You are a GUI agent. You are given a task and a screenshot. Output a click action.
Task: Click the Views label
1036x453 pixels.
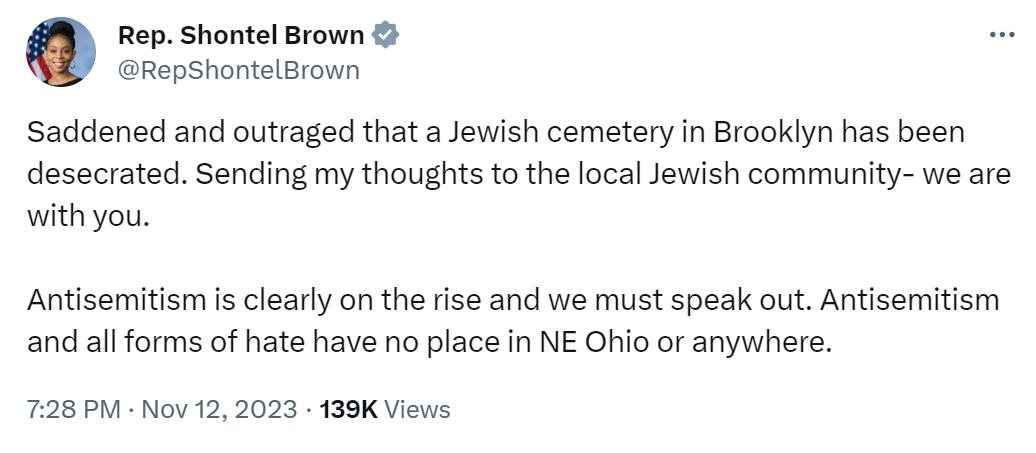417,409
